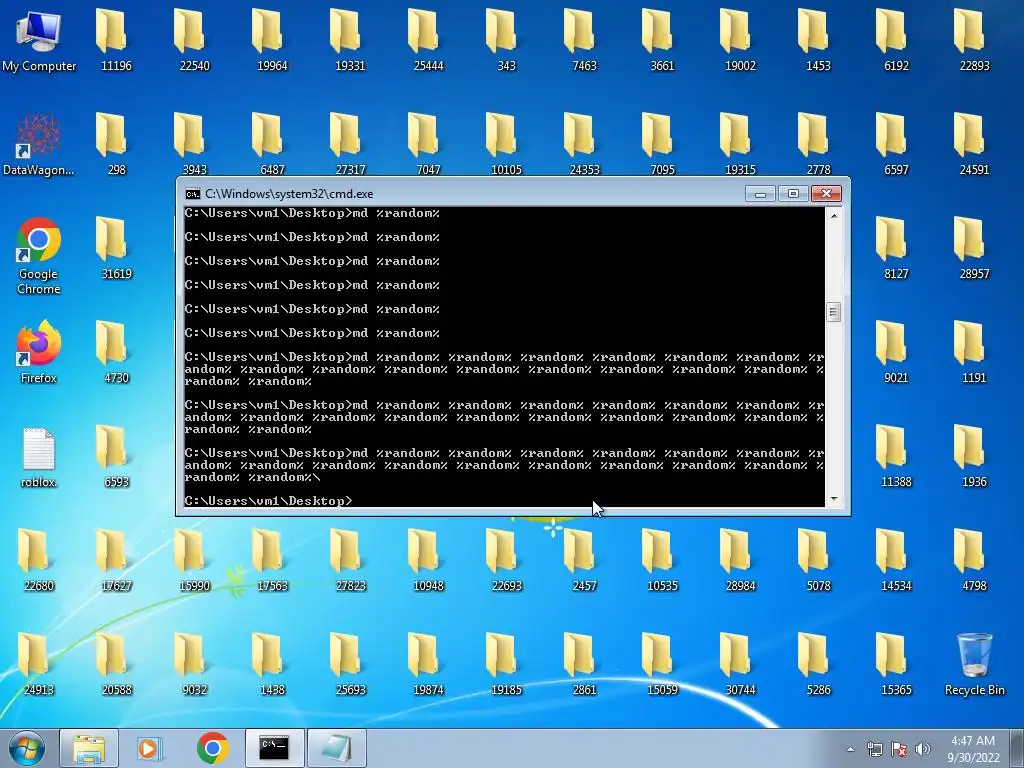
Task: Select folder 25444 on desktop
Action: click(x=428, y=41)
